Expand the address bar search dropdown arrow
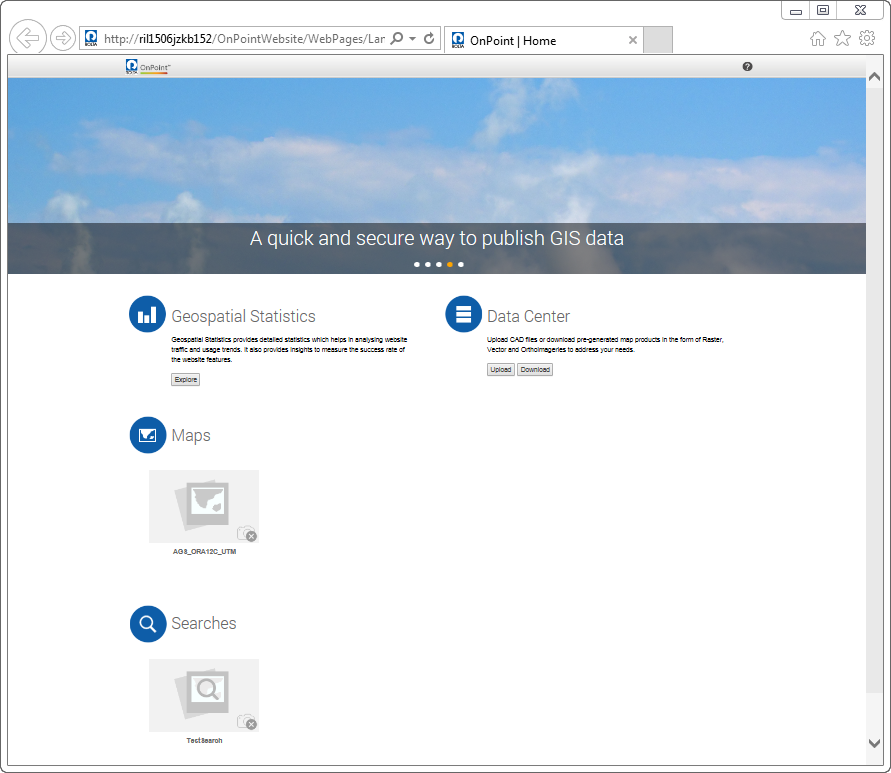 point(413,38)
